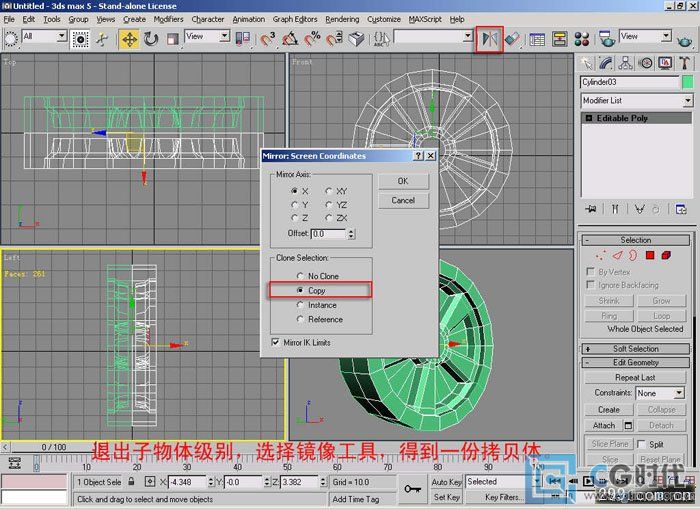
Task: Toggle the Angle Snap tool
Action: coord(290,39)
